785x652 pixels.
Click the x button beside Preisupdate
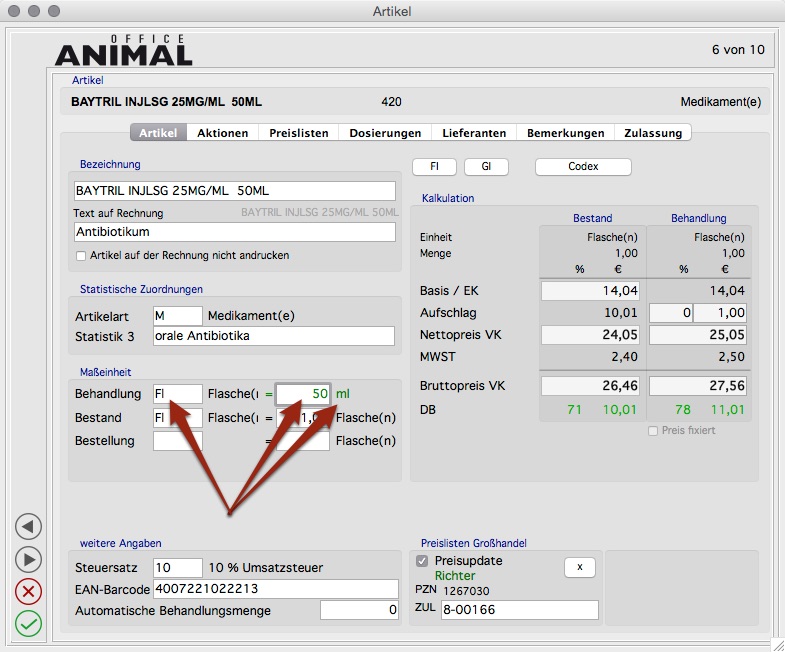(x=580, y=567)
